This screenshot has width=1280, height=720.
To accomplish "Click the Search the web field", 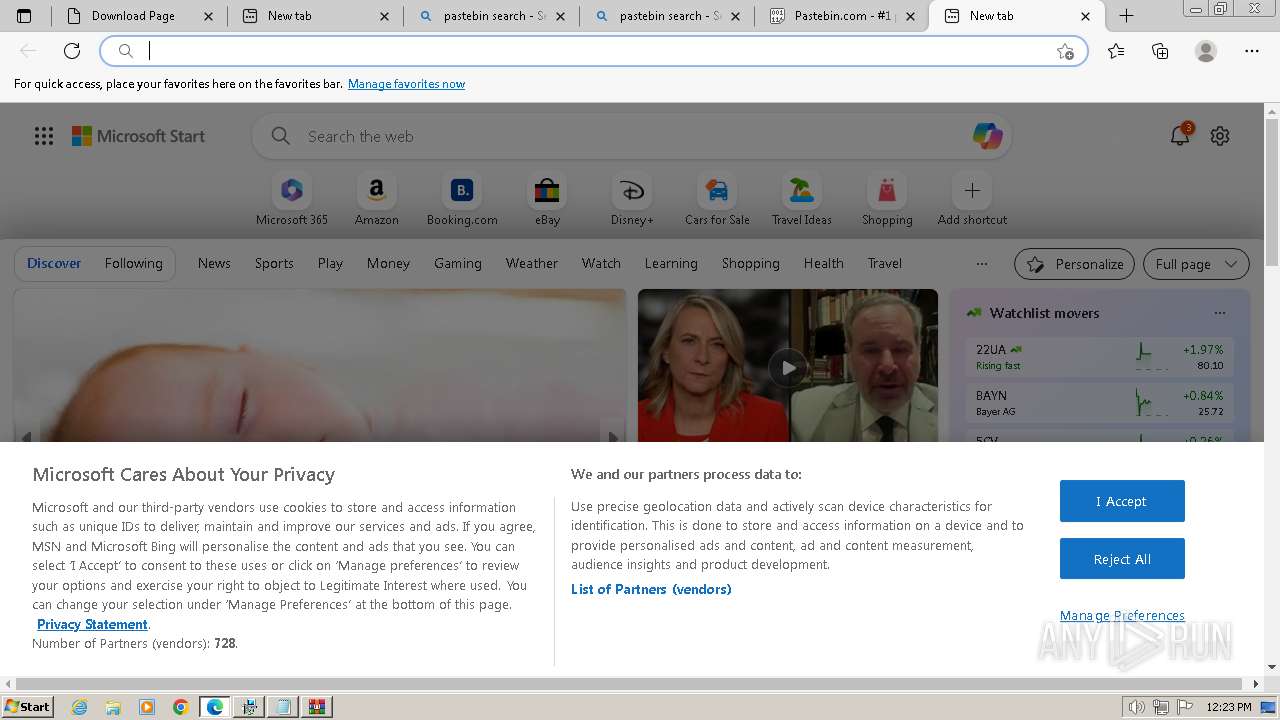I will (x=630, y=136).
